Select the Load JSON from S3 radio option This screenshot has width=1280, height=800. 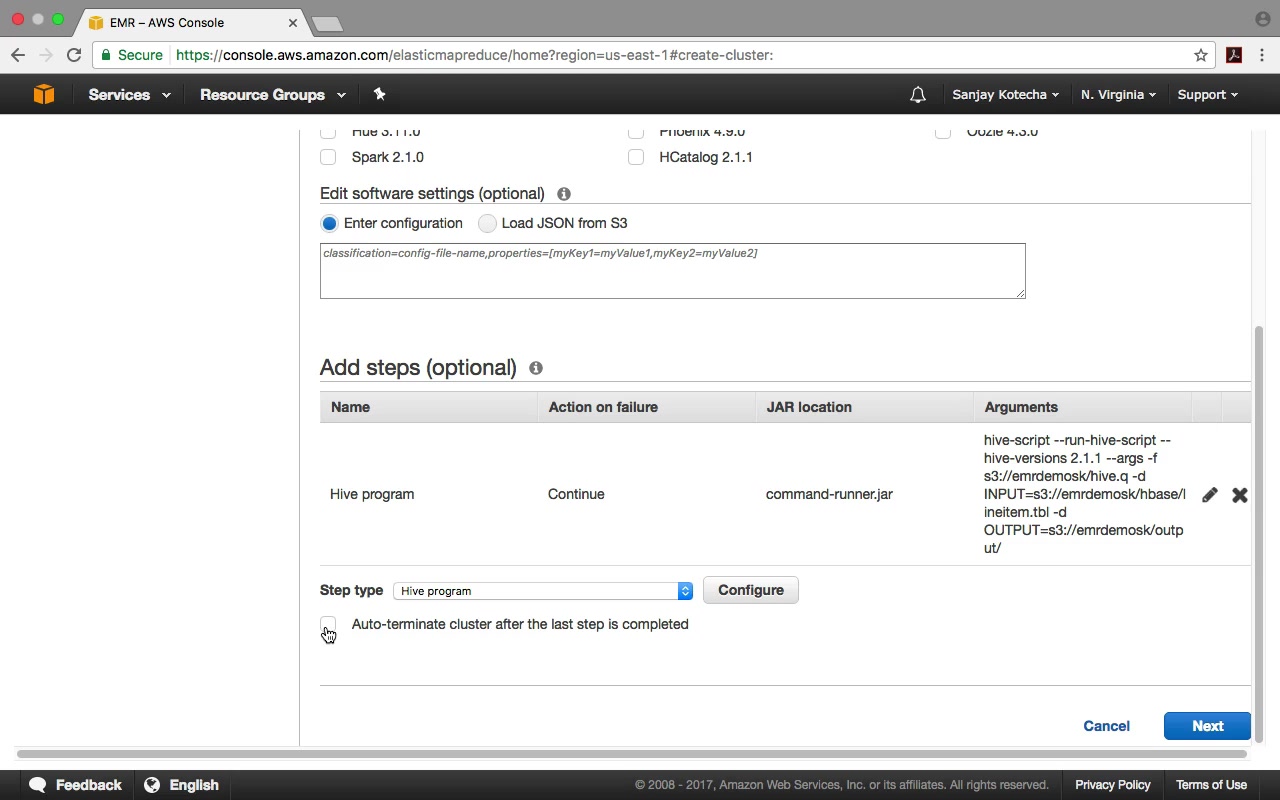pos(487,223)
